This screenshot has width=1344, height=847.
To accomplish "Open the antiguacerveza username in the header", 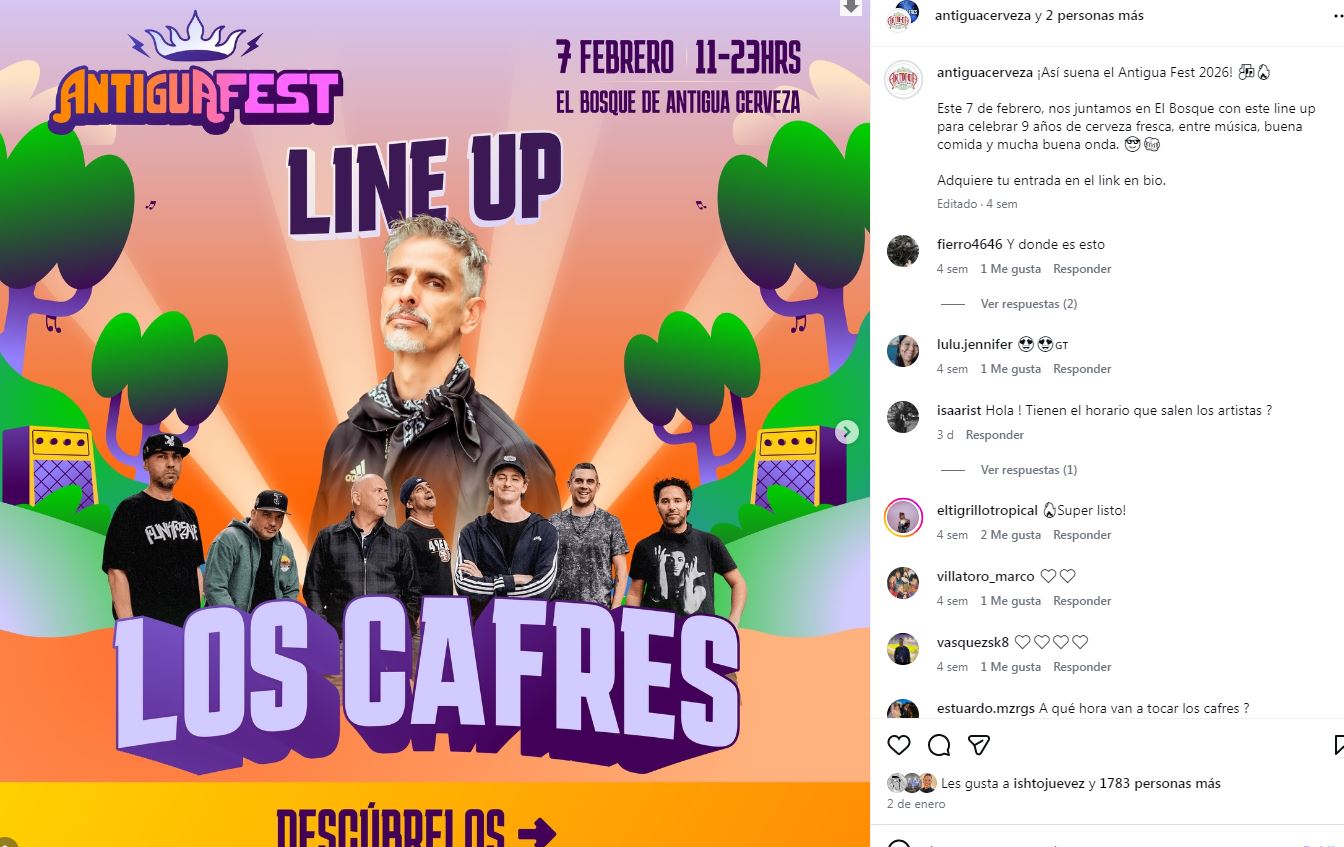I will point(983,15).
